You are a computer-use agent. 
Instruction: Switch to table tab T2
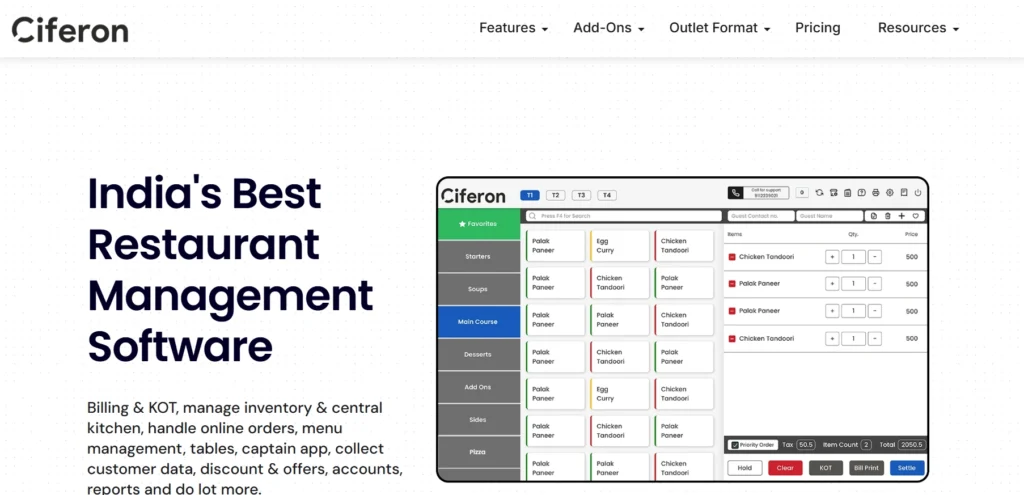555,195
